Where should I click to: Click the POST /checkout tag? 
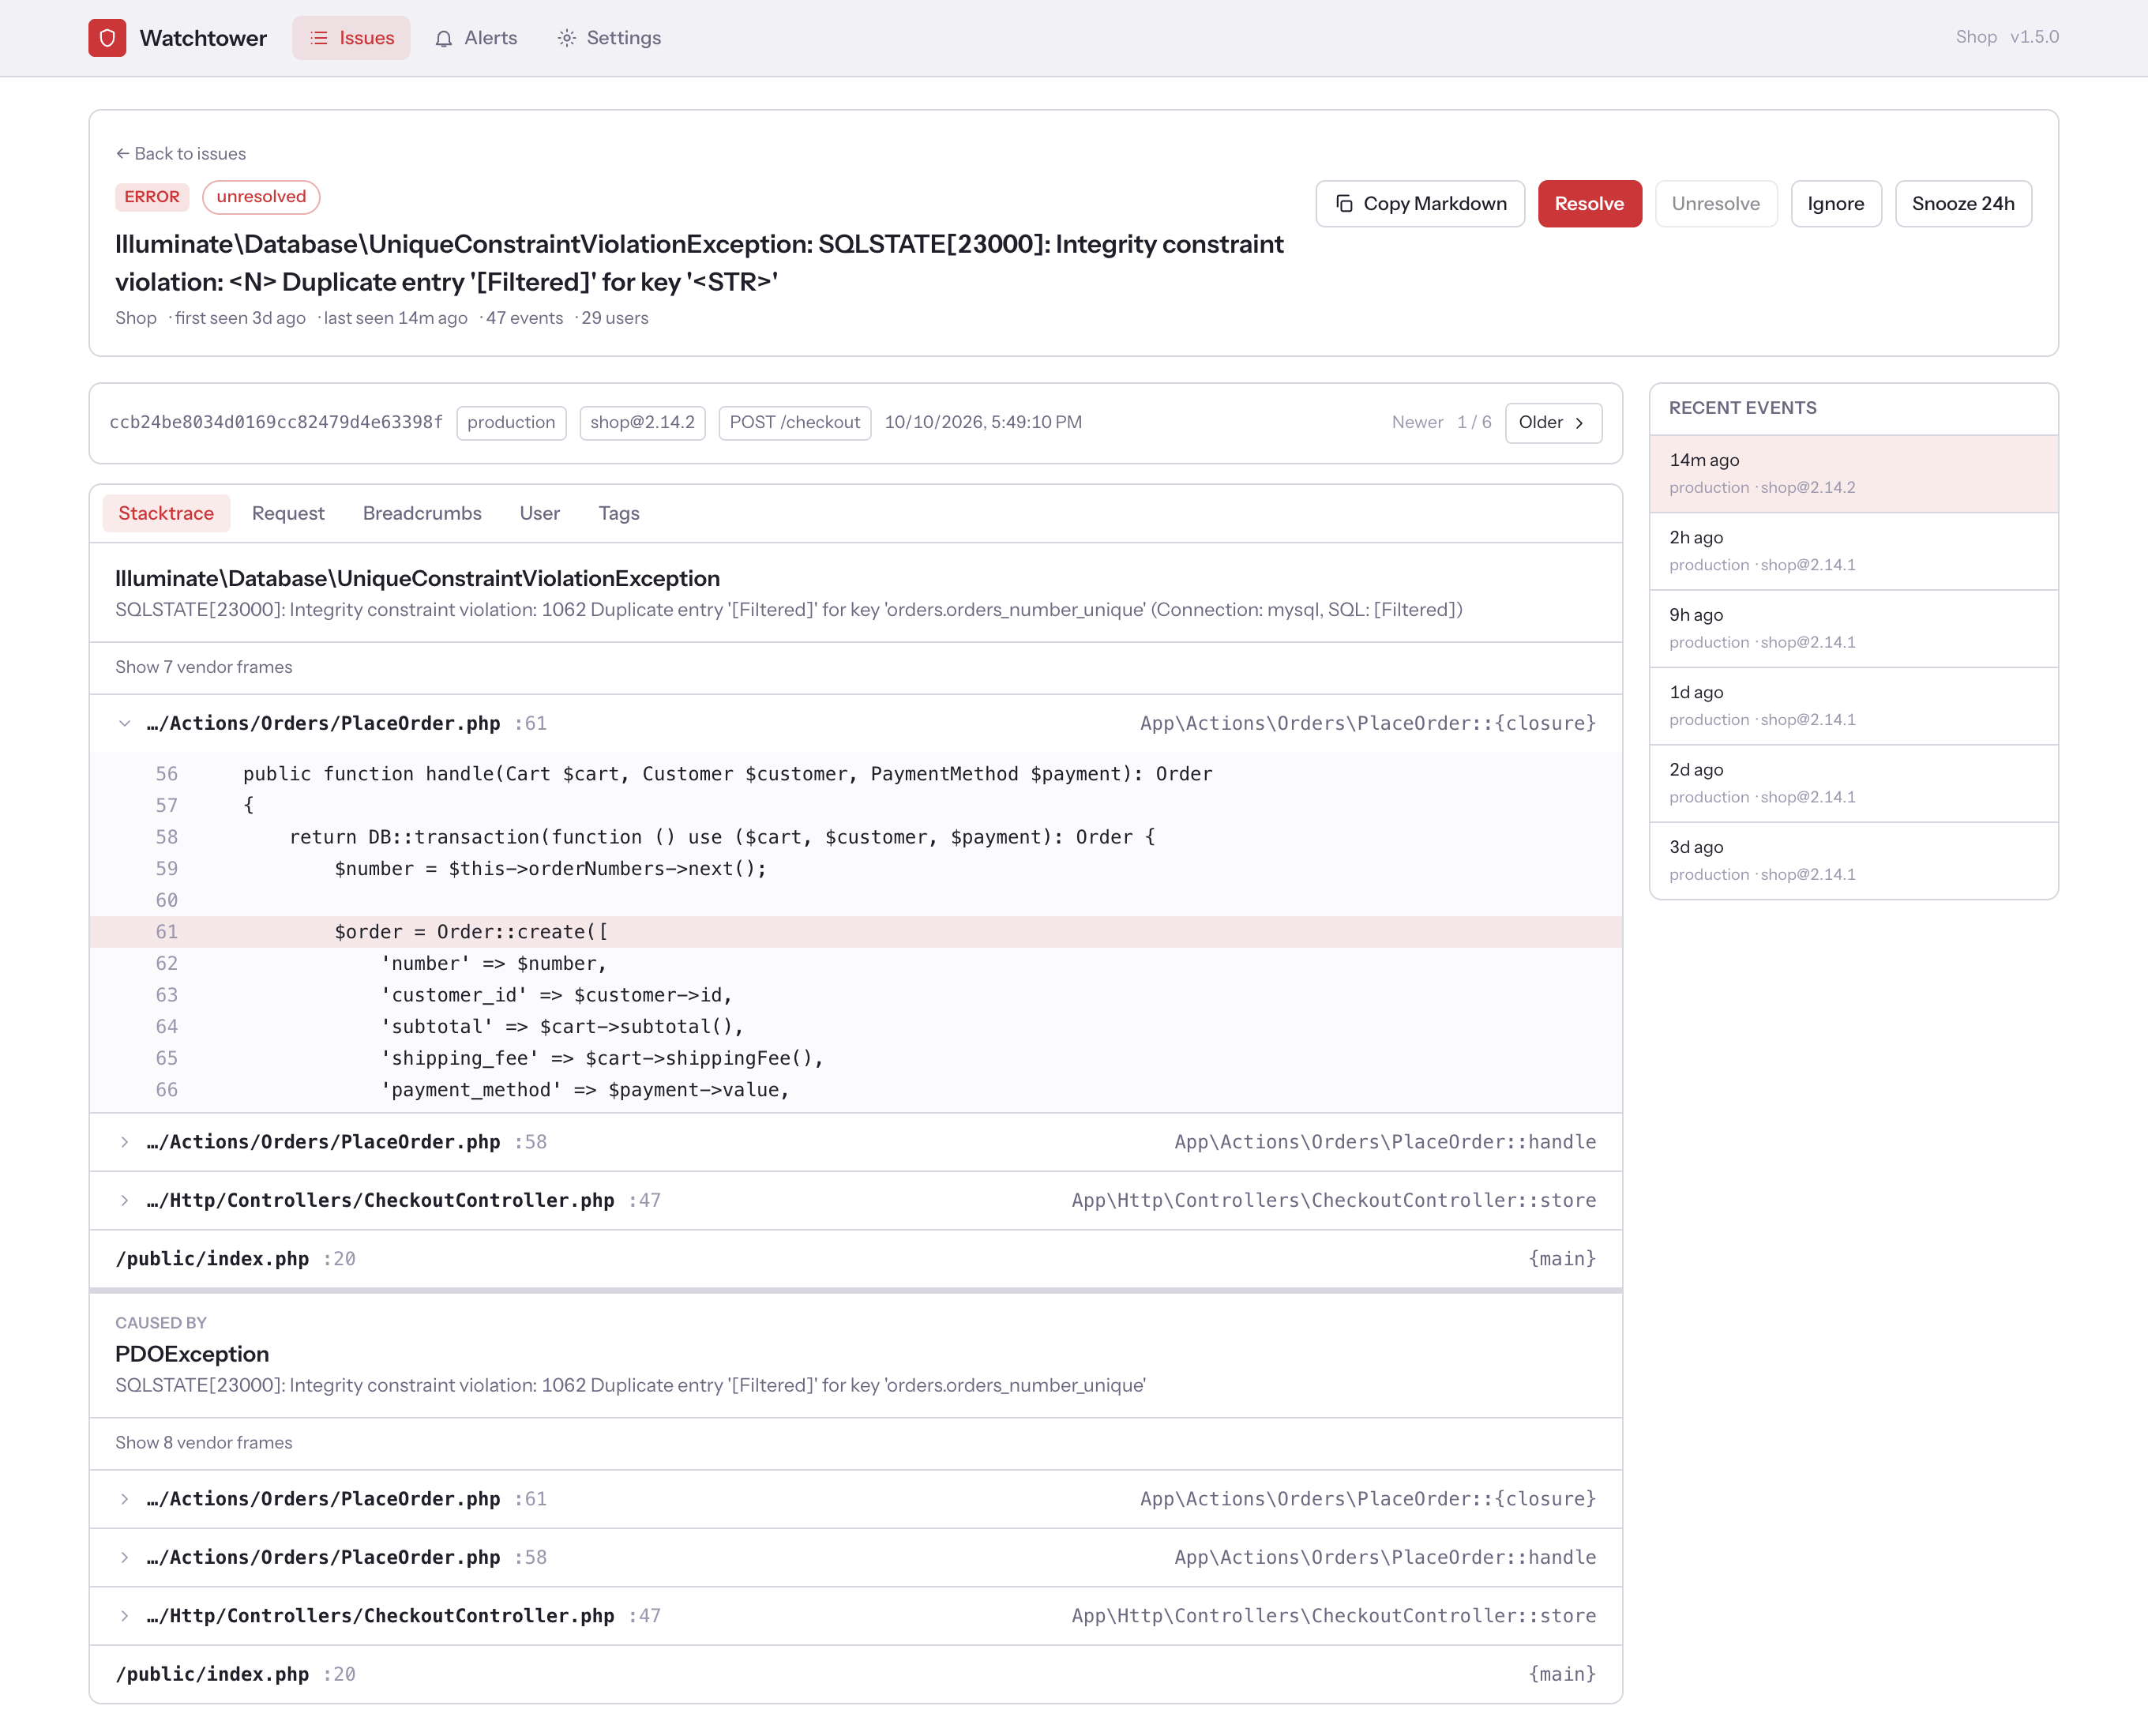coord(794,422)
